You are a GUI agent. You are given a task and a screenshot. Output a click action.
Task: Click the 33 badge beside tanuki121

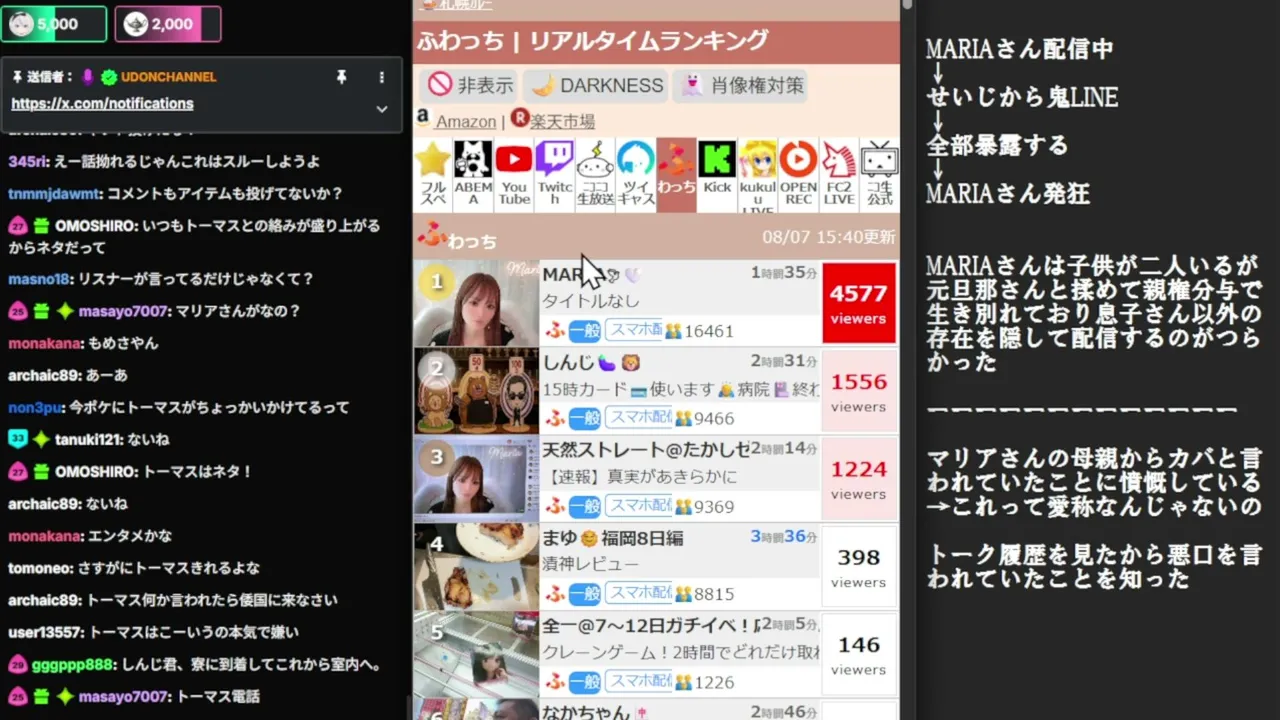17,439
